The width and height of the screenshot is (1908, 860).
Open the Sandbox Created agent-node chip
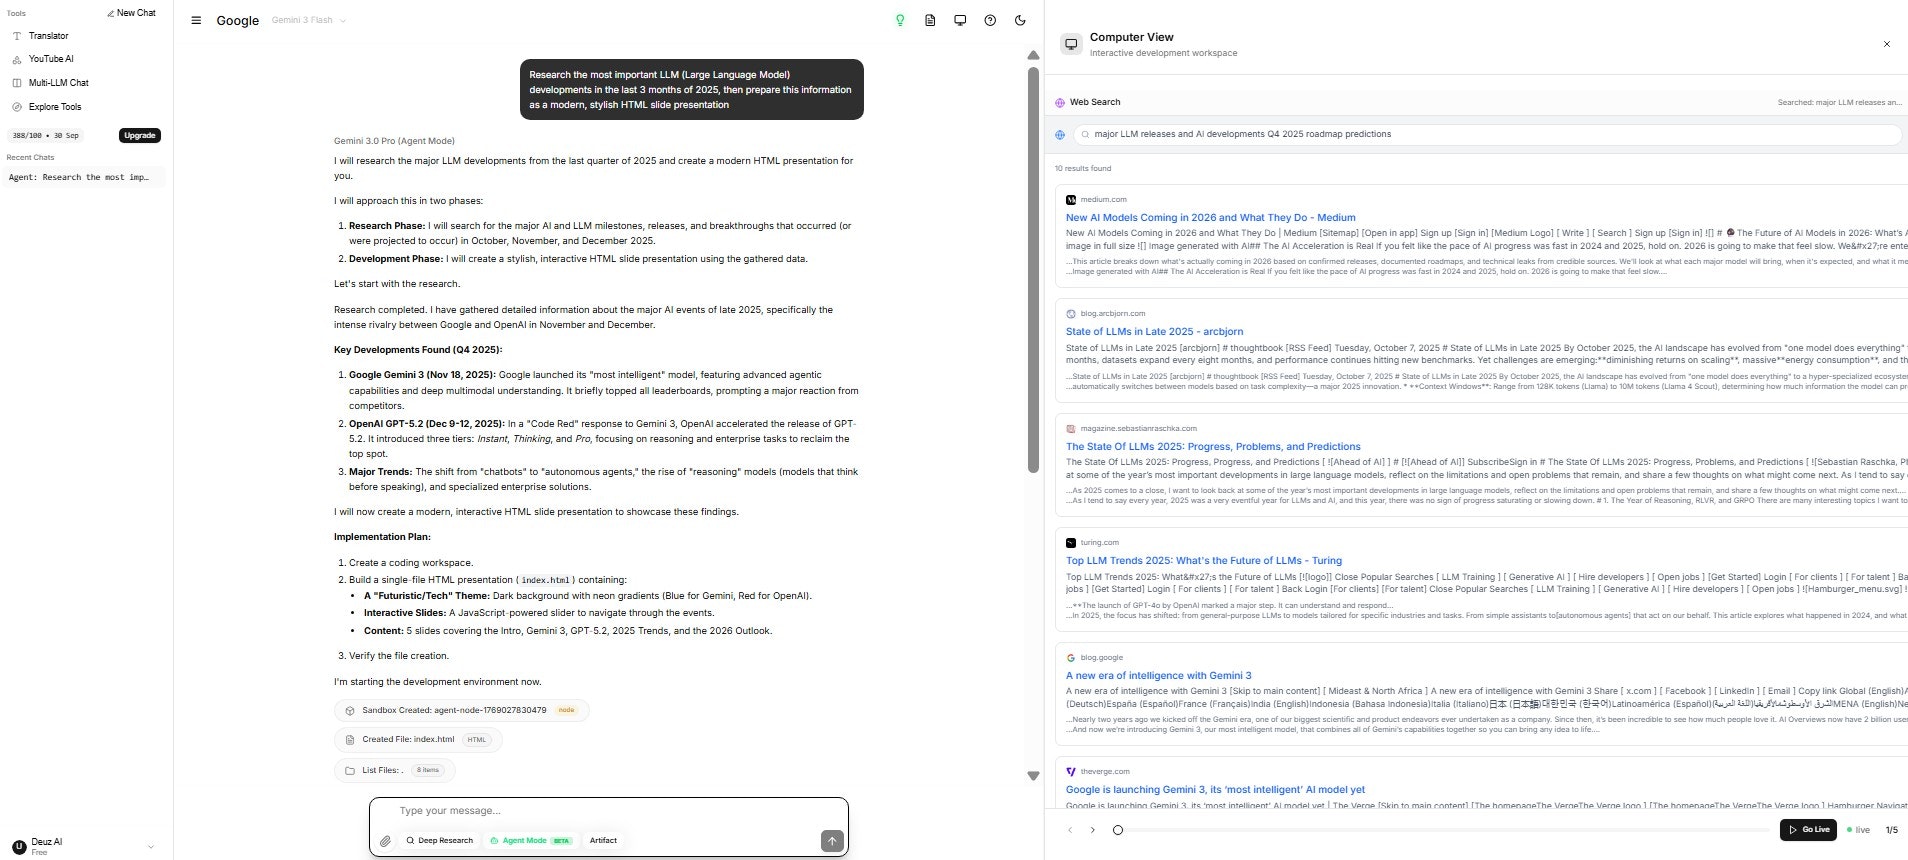click(x=462, y=710)
